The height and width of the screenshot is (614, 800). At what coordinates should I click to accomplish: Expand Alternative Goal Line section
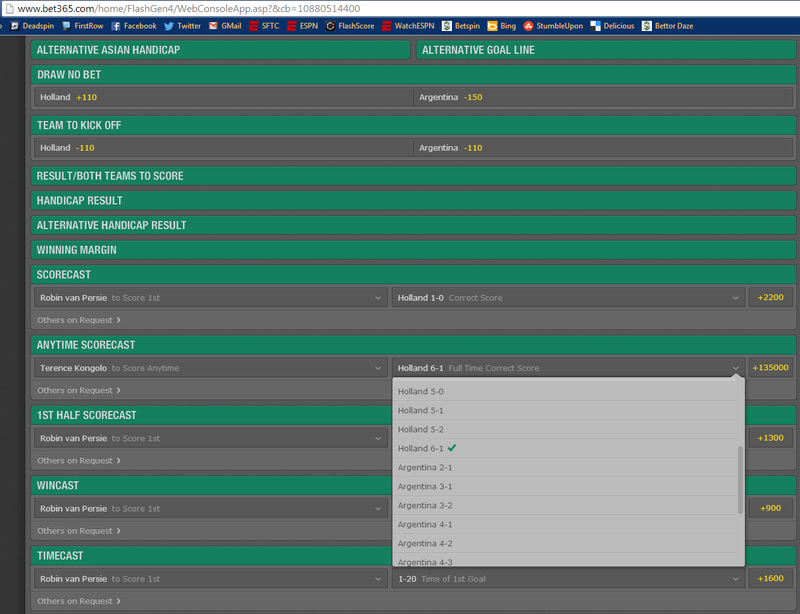point(606,50)
